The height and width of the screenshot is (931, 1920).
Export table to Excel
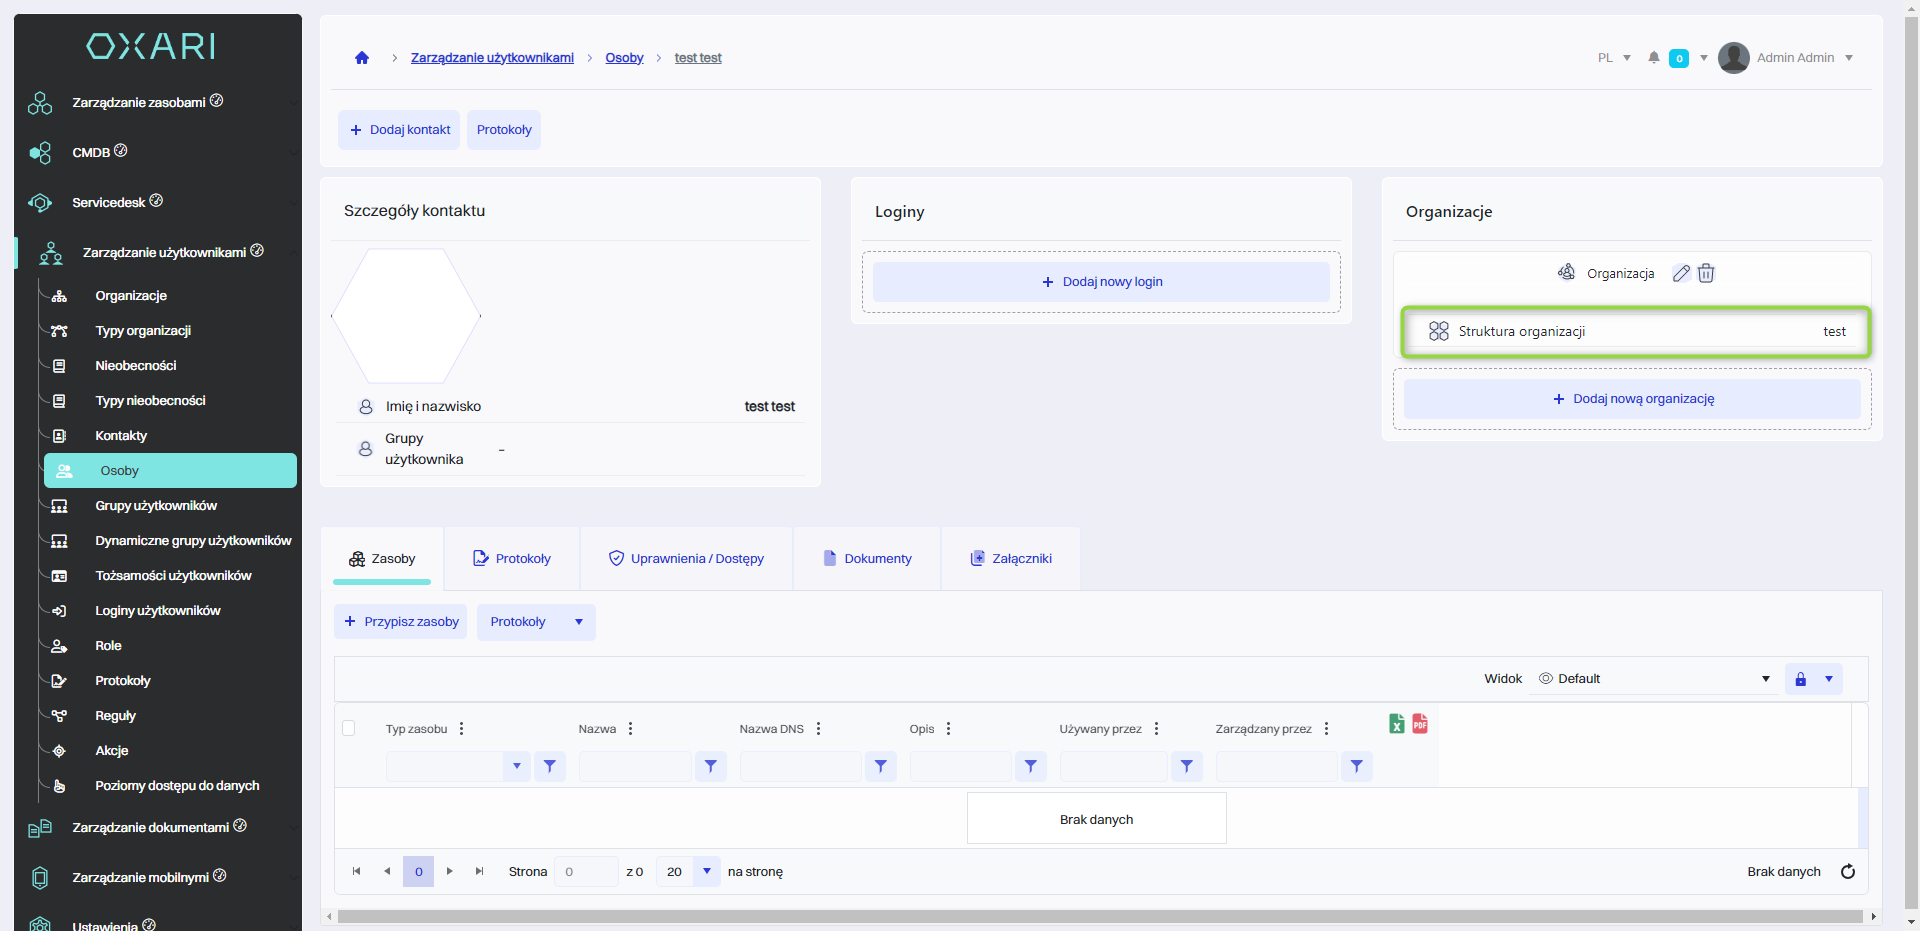1397,724
